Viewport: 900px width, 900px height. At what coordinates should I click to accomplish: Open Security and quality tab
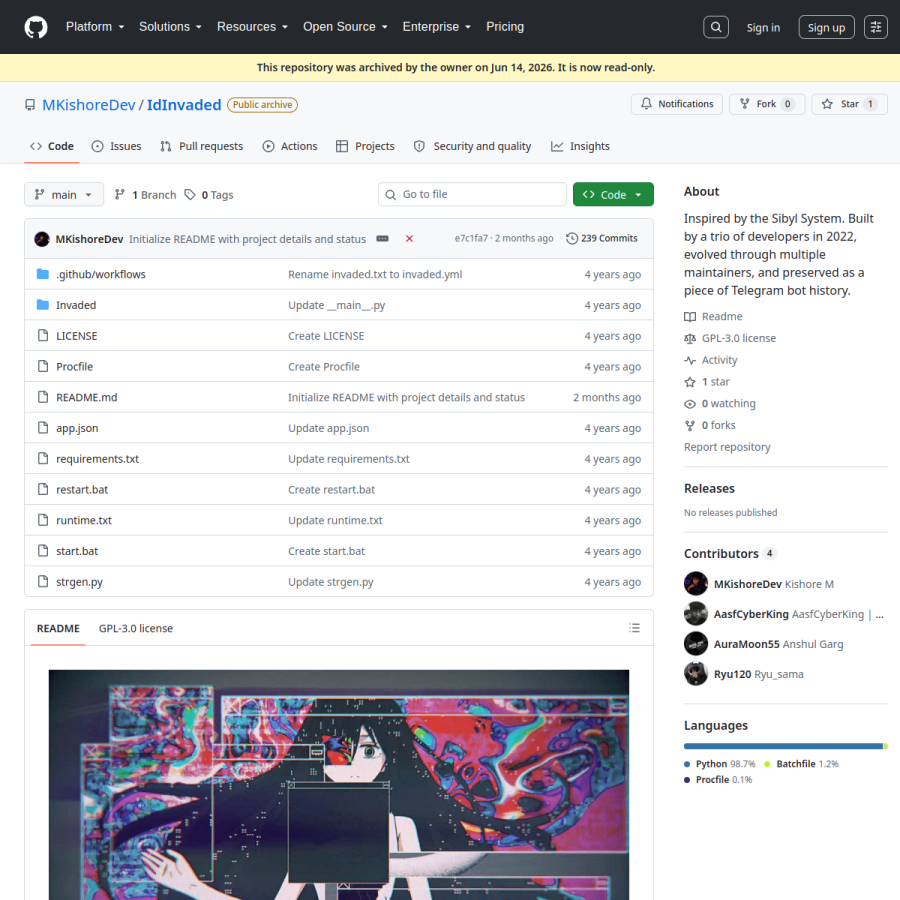point(472,146)
